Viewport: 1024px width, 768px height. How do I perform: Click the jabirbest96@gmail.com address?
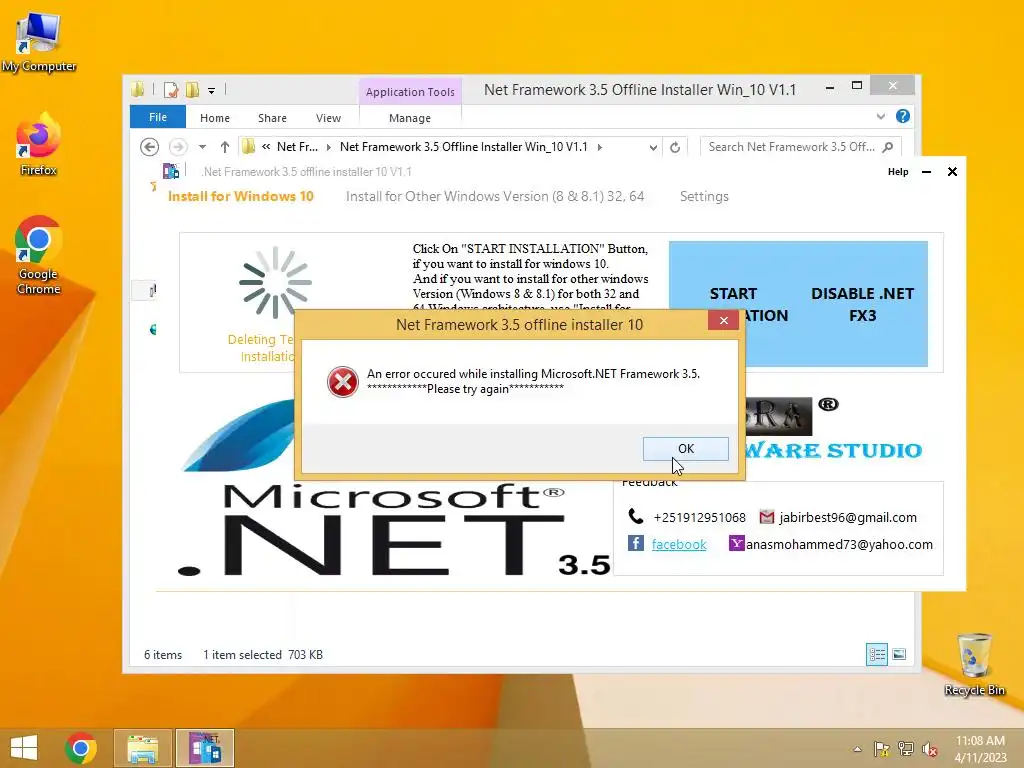tap(848, 518)
